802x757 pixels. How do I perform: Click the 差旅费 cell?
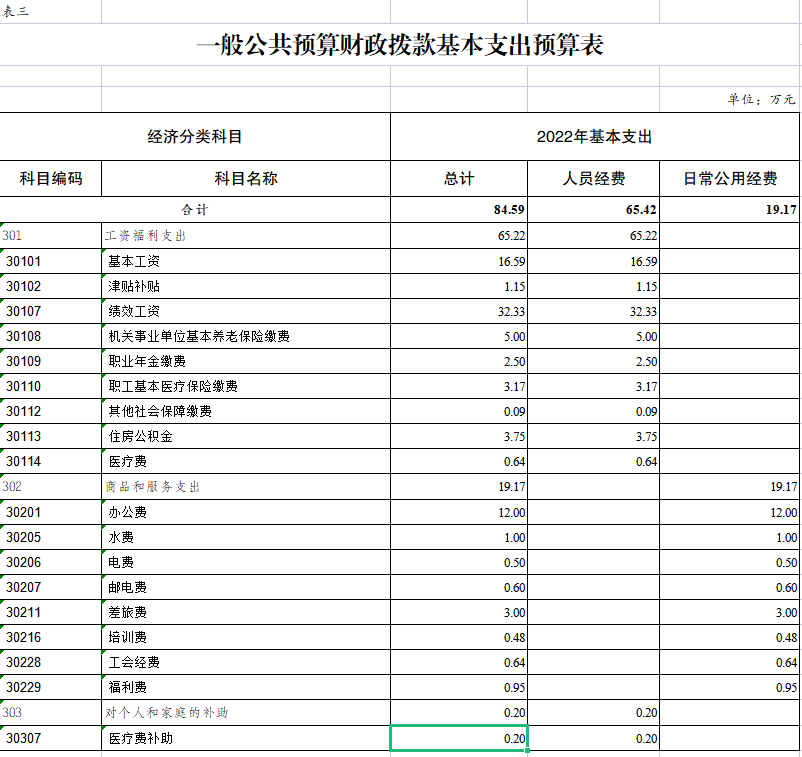click(246, 613)
